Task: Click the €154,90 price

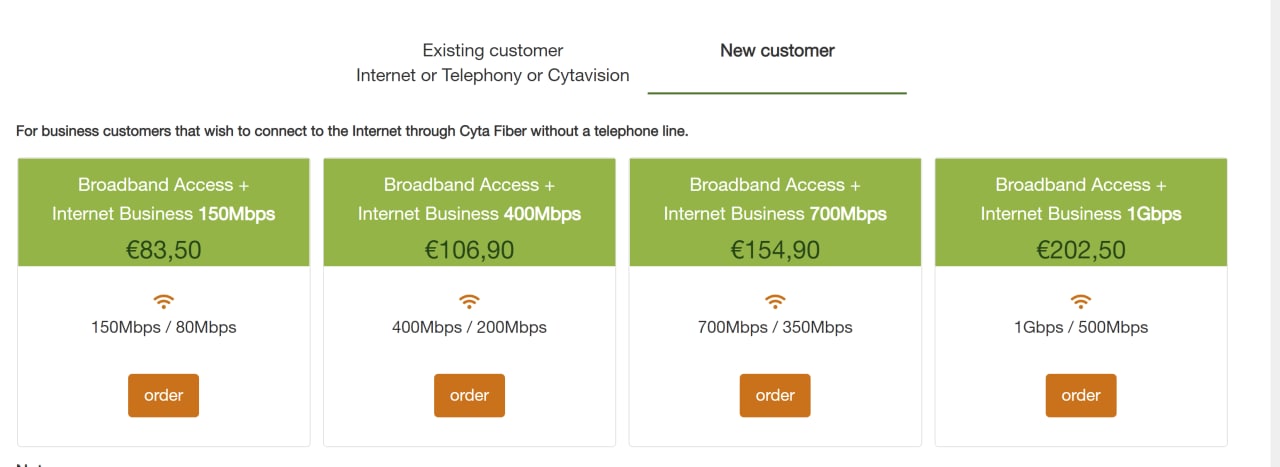Action: point(775,250)
